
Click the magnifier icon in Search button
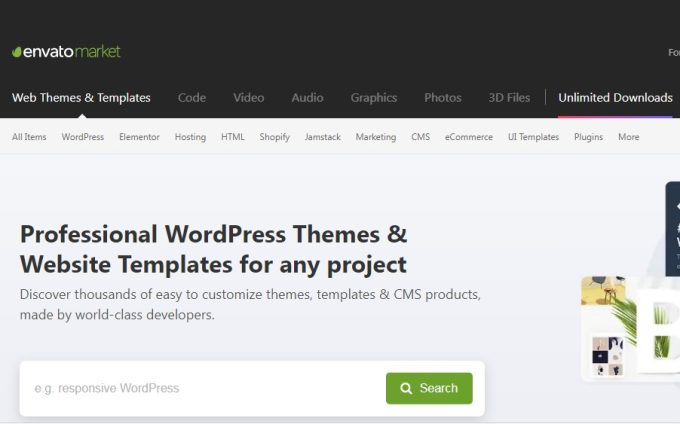click(406, 388)
